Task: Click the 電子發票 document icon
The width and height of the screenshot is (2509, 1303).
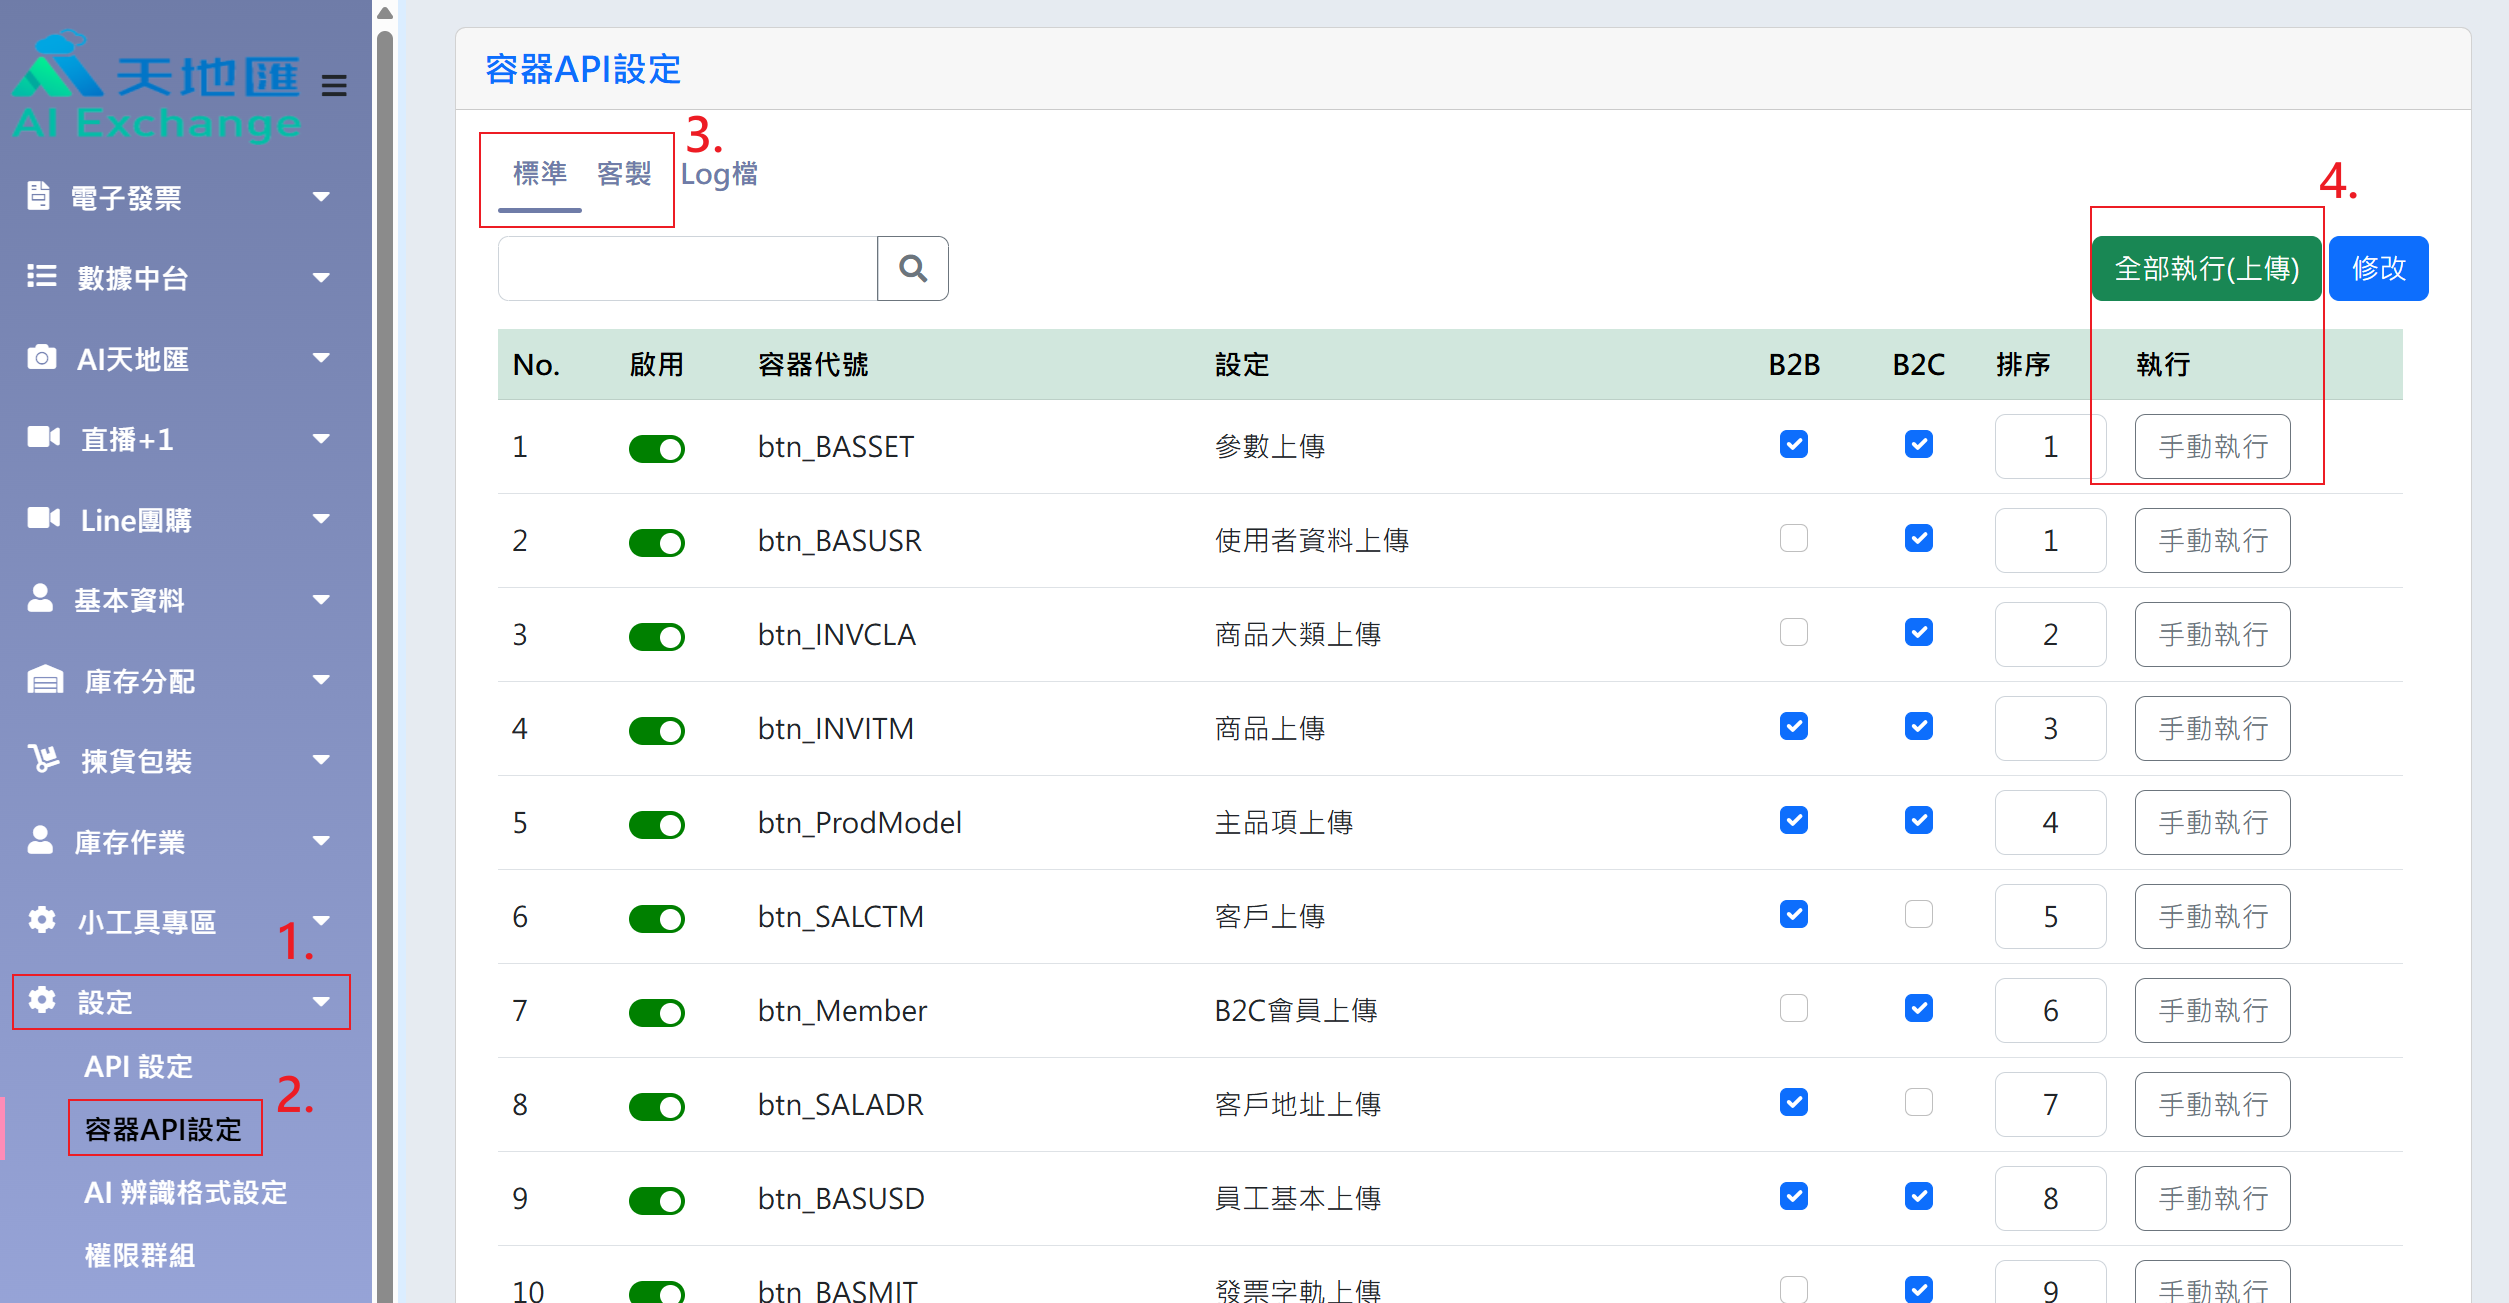Action: click(x=38, y=196)
